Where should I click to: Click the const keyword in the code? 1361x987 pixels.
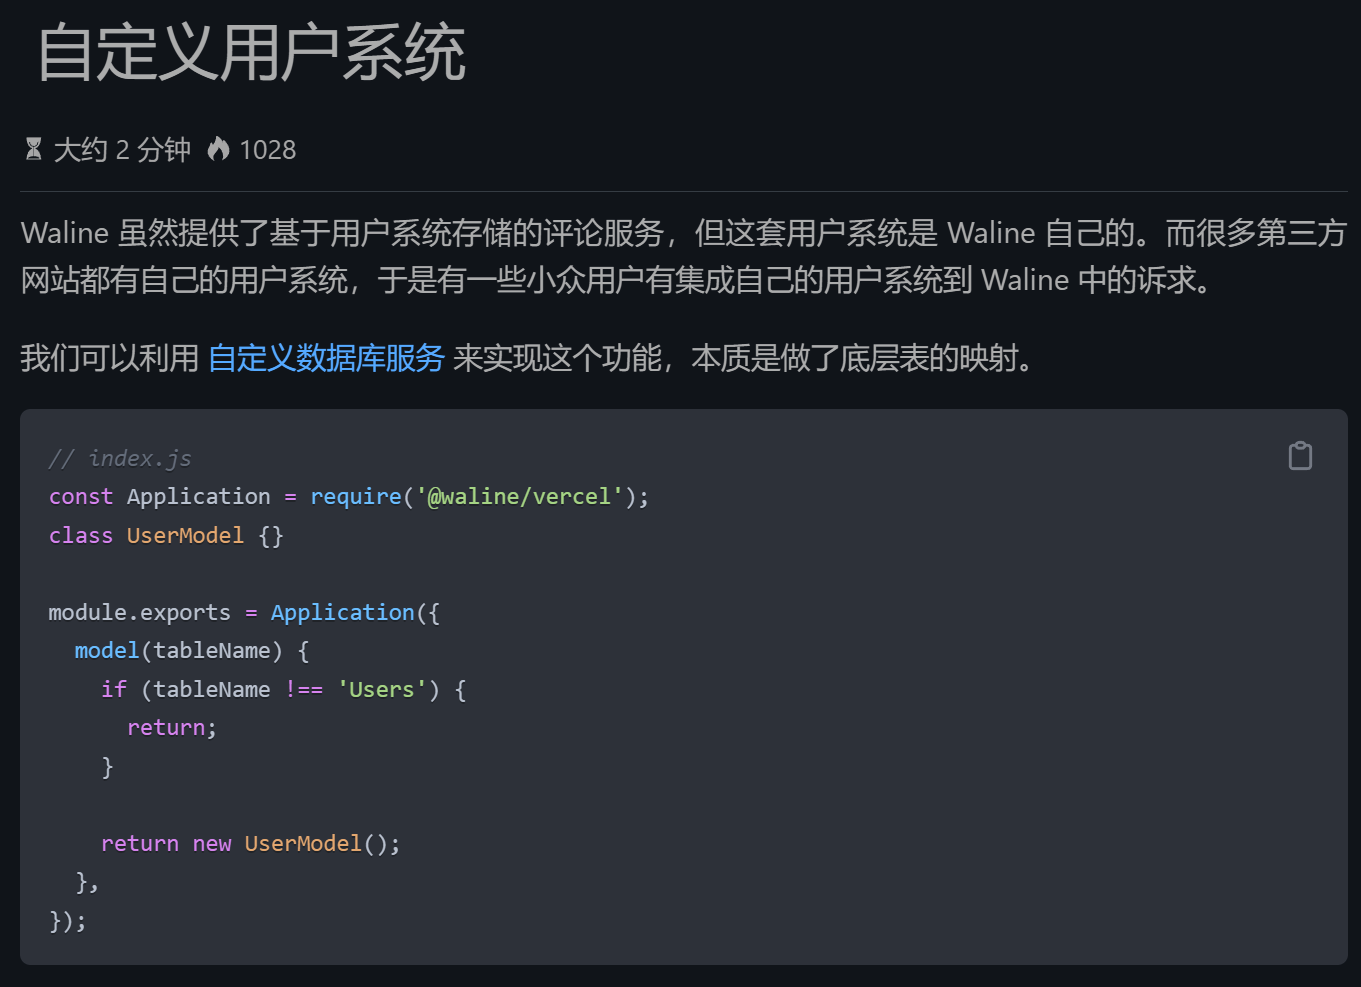point(81,497)
